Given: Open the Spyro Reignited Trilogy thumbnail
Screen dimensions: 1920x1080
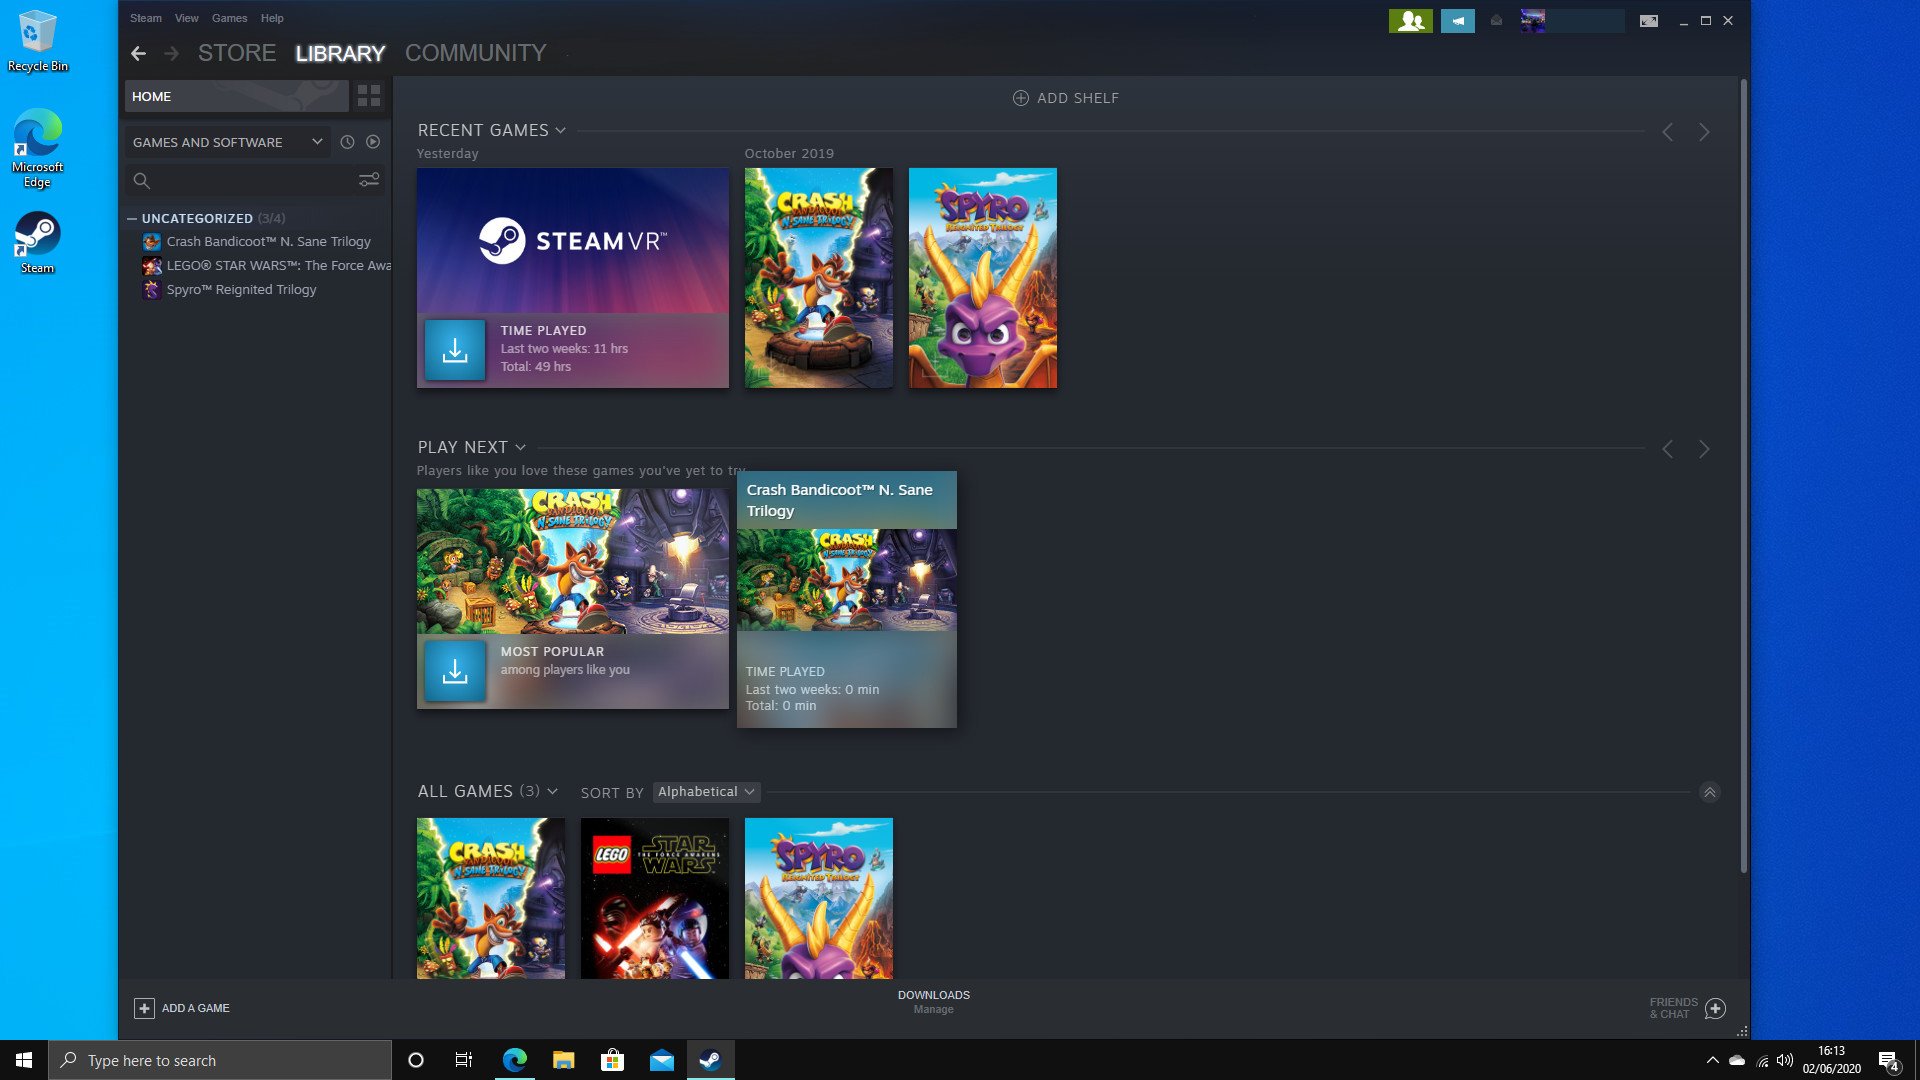Looking at the screenshot, I should tap(982, 277).
